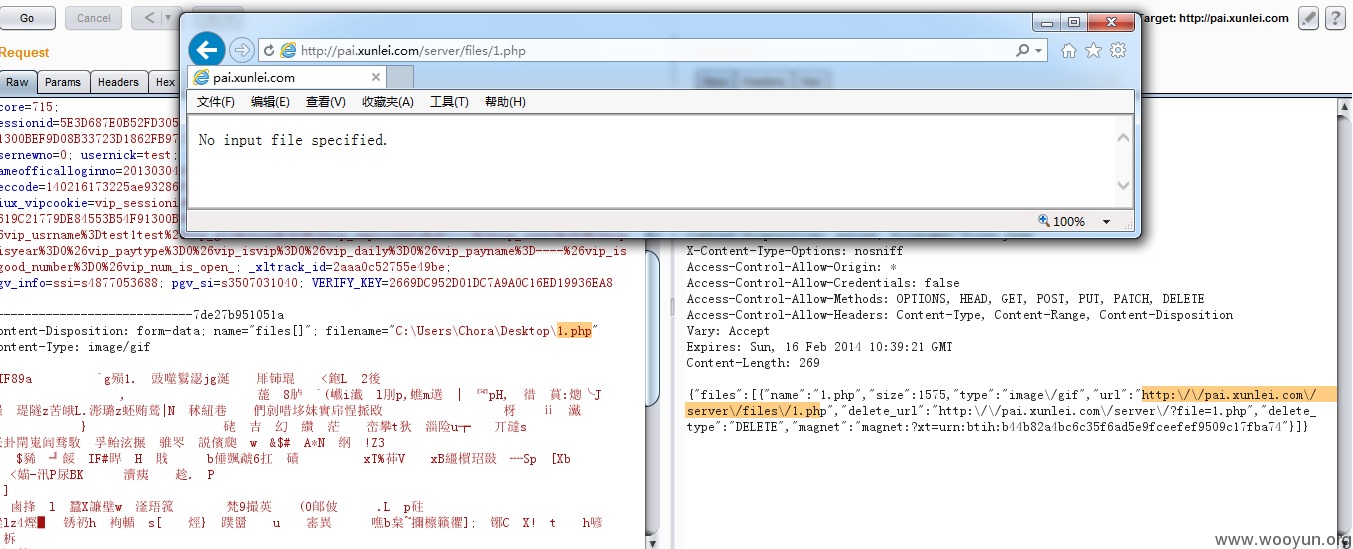Go to Home via house icon

[x=1069, y=50]
